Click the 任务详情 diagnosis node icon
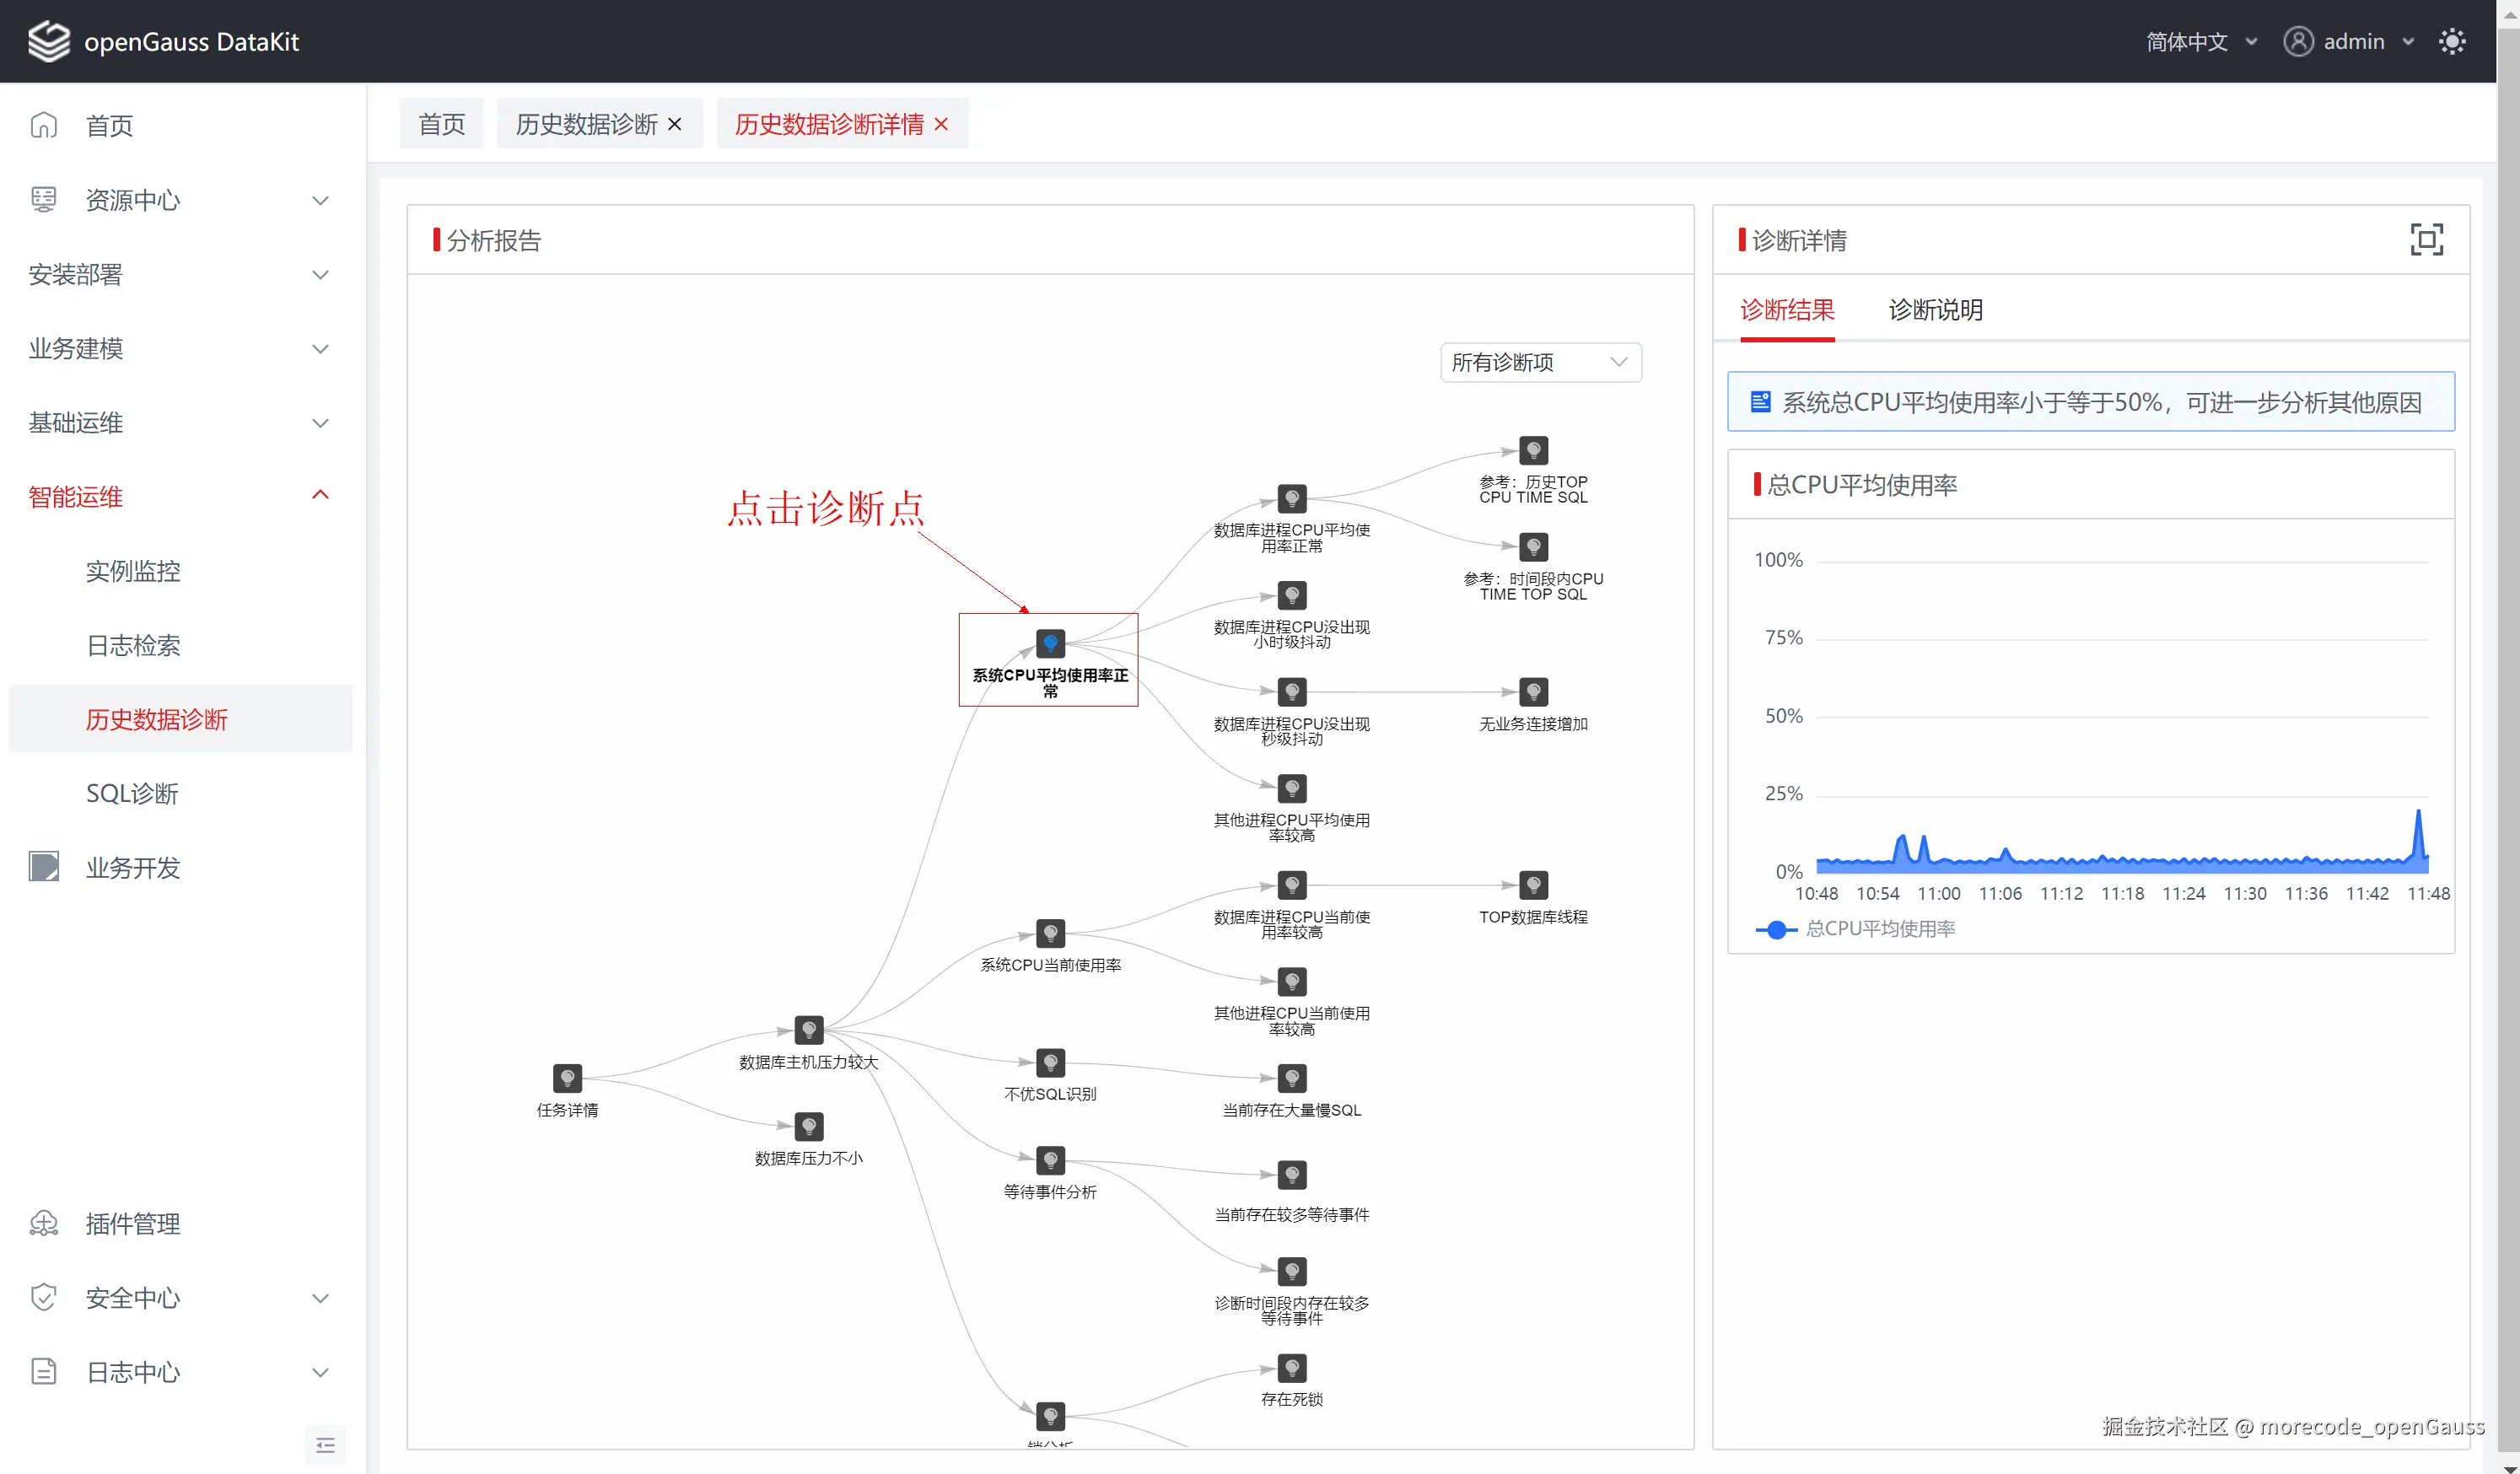Screen dimensions: 2520x1474 point(567,1078)
